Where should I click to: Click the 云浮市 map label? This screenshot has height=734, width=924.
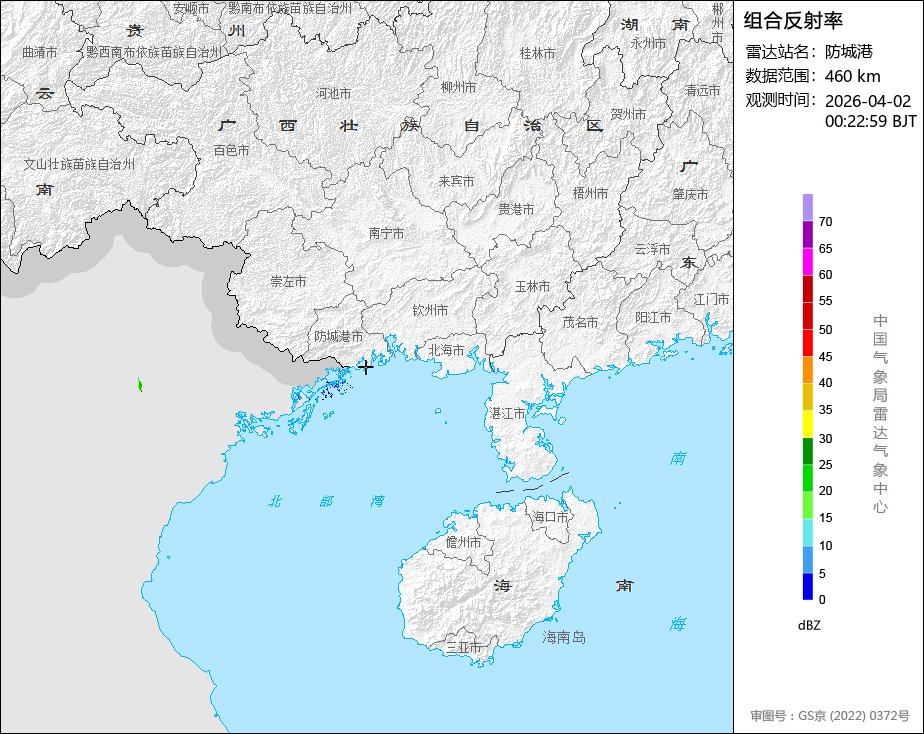point(652,250)
